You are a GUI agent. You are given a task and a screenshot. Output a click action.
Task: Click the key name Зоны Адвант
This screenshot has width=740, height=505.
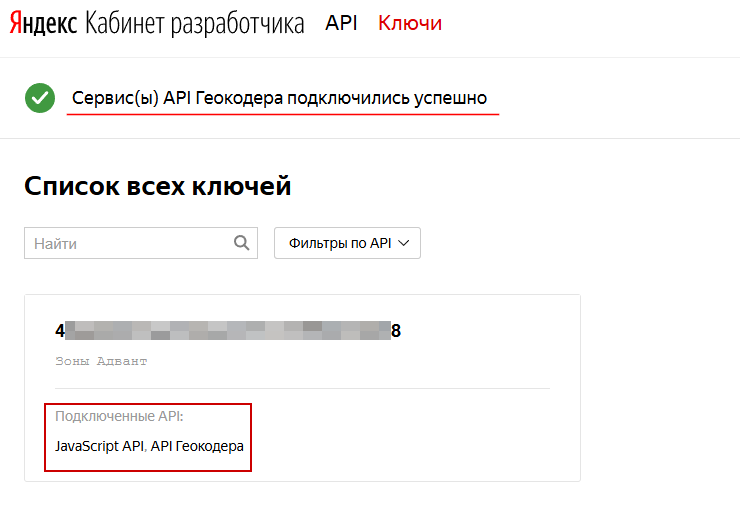pyautogui.click(x=101, y=361)
